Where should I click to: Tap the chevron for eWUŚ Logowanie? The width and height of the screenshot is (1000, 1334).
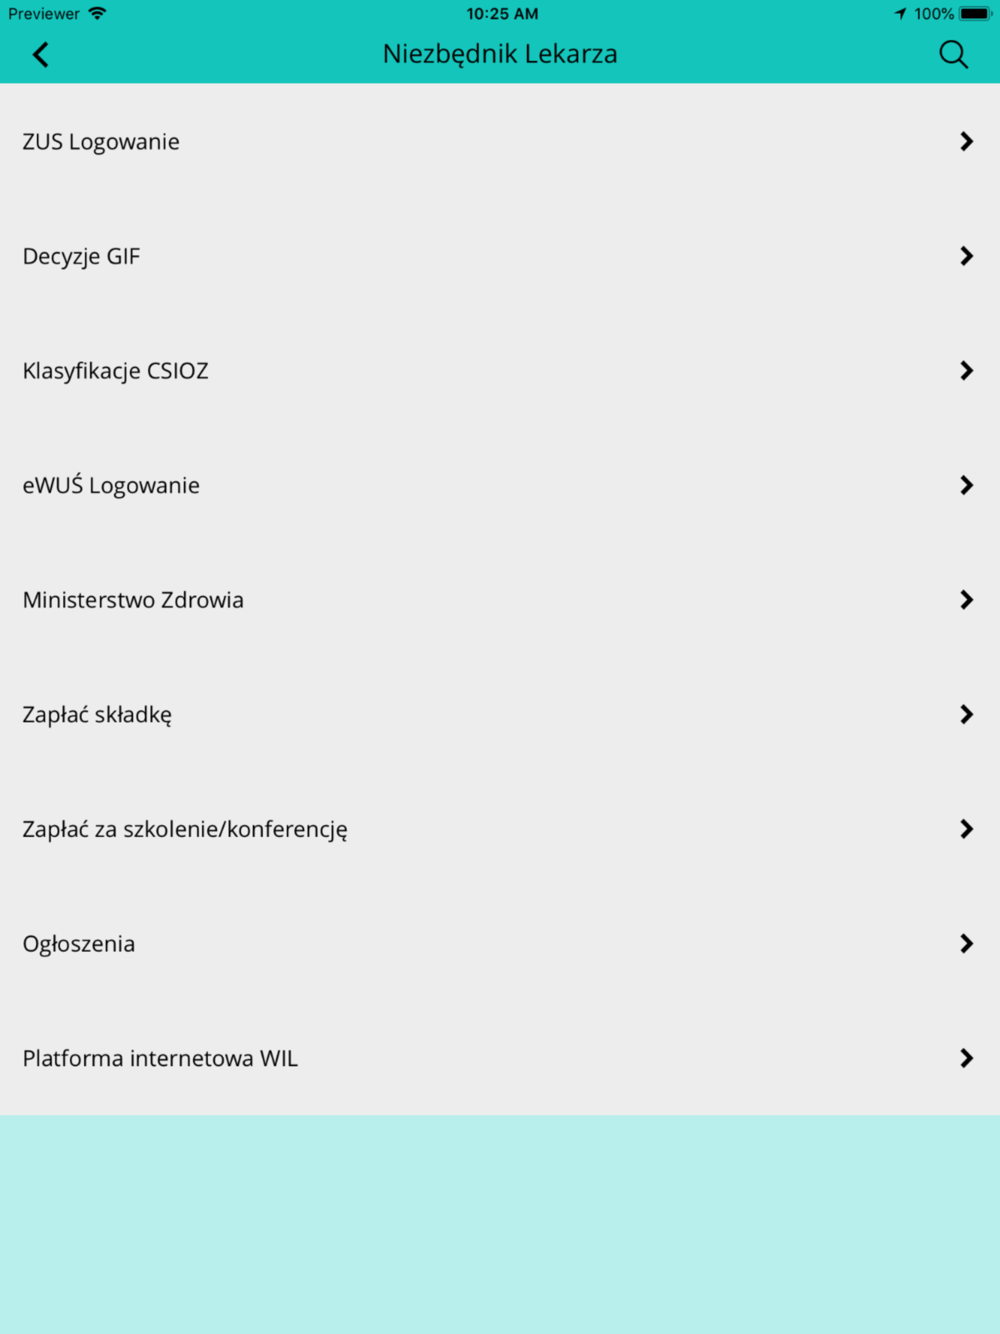coord(966,485)
